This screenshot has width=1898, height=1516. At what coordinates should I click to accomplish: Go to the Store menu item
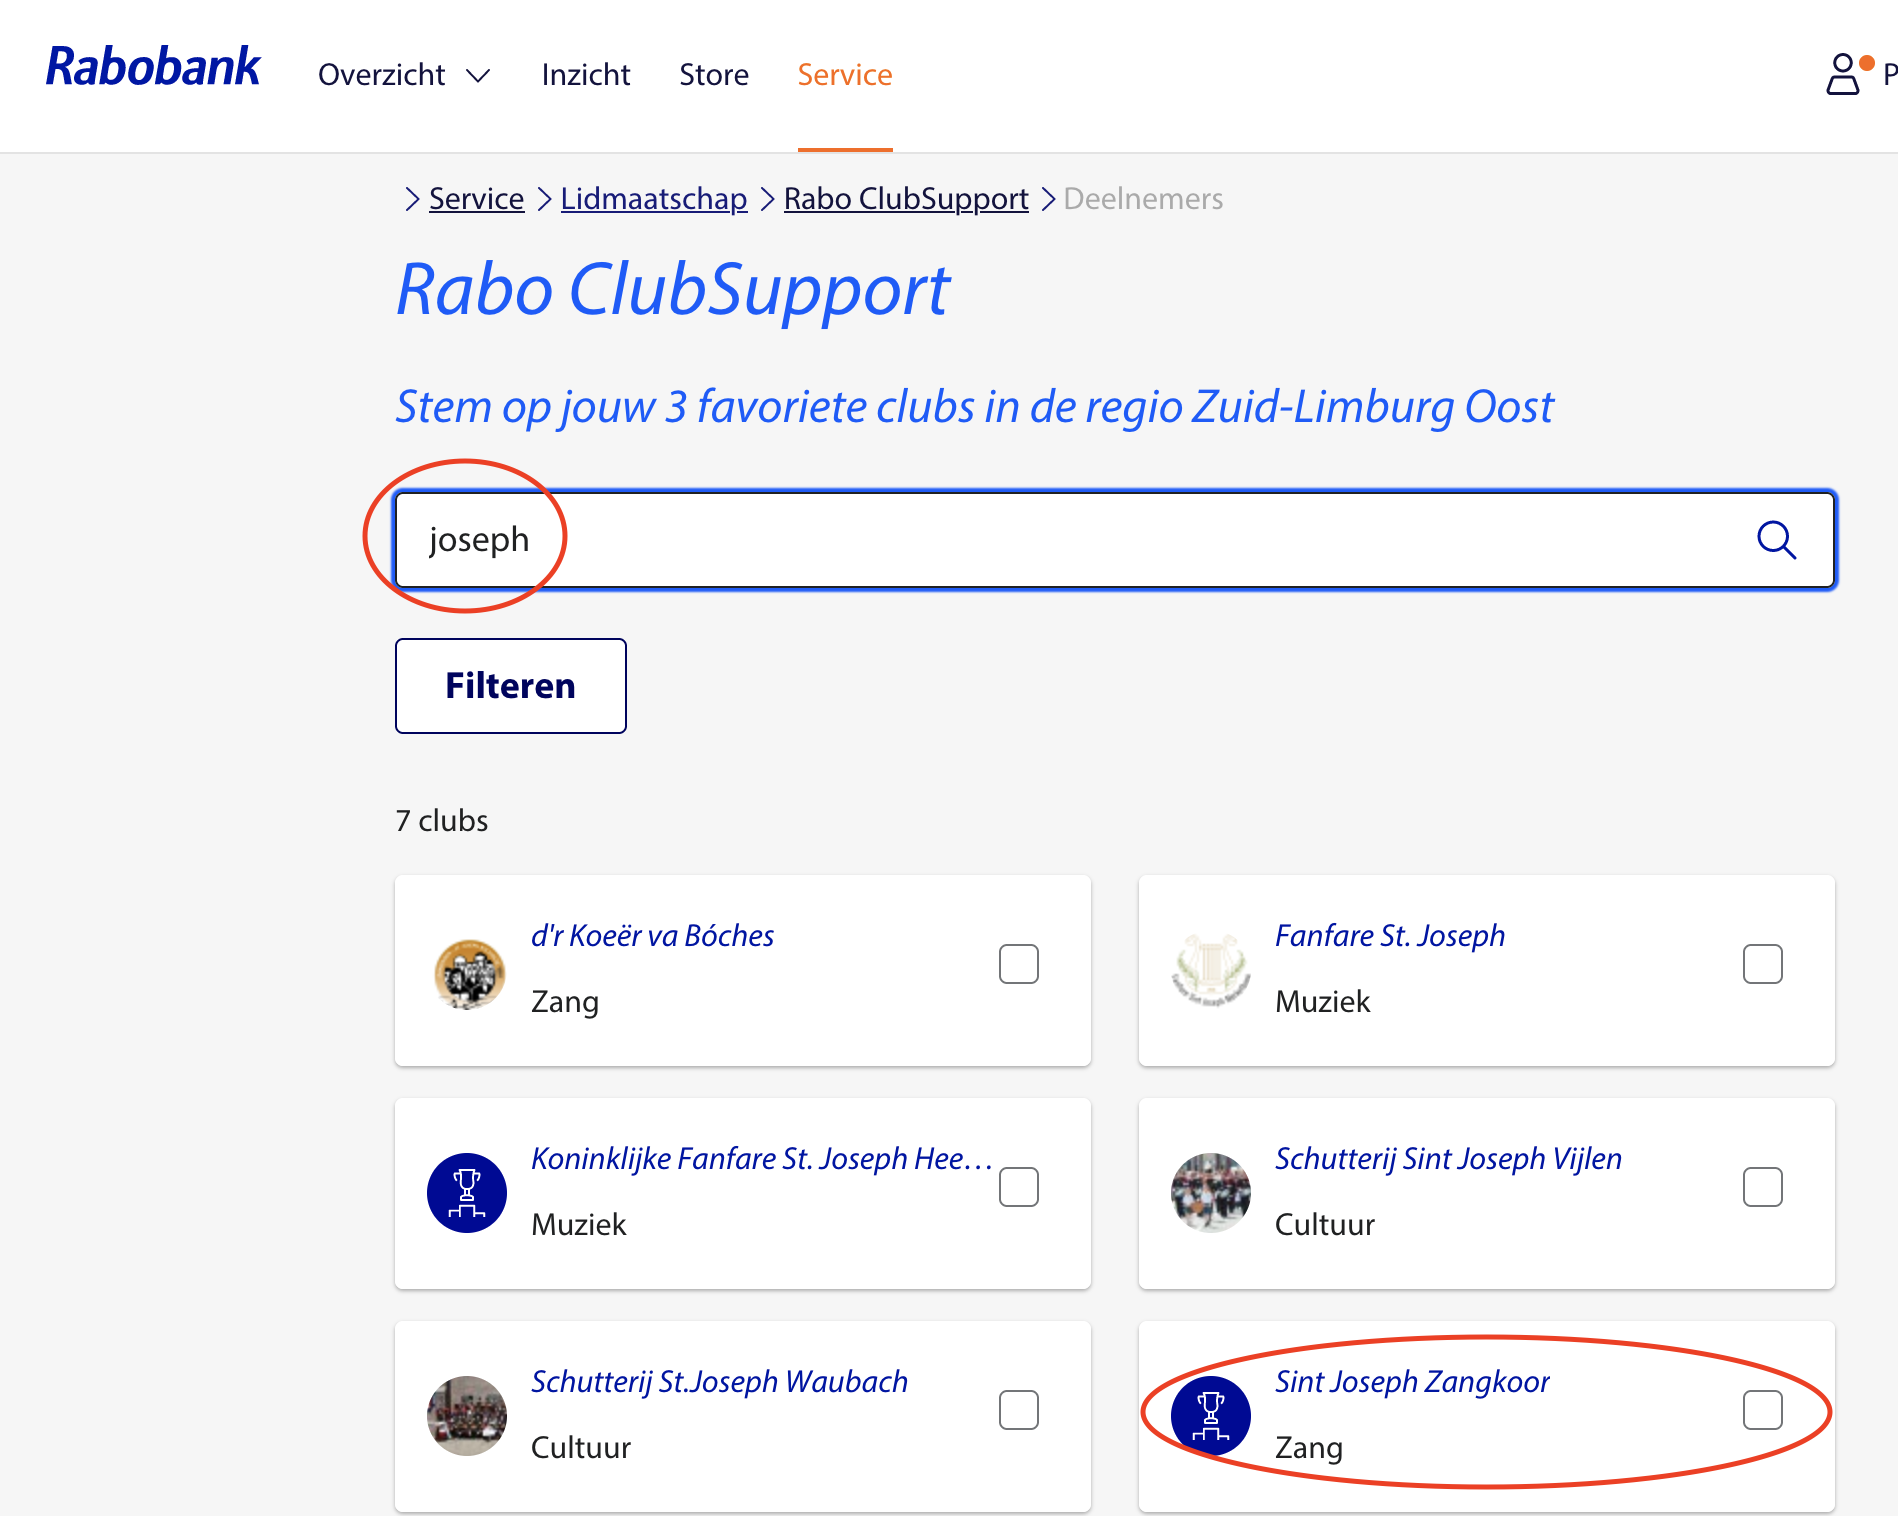[714, 75]
